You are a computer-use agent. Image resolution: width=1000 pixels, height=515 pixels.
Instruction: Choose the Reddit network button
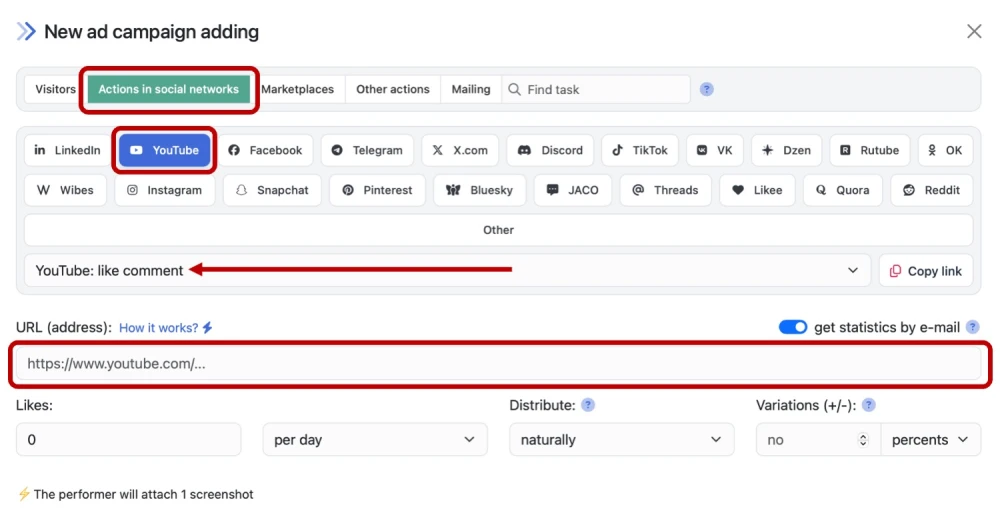932,190
